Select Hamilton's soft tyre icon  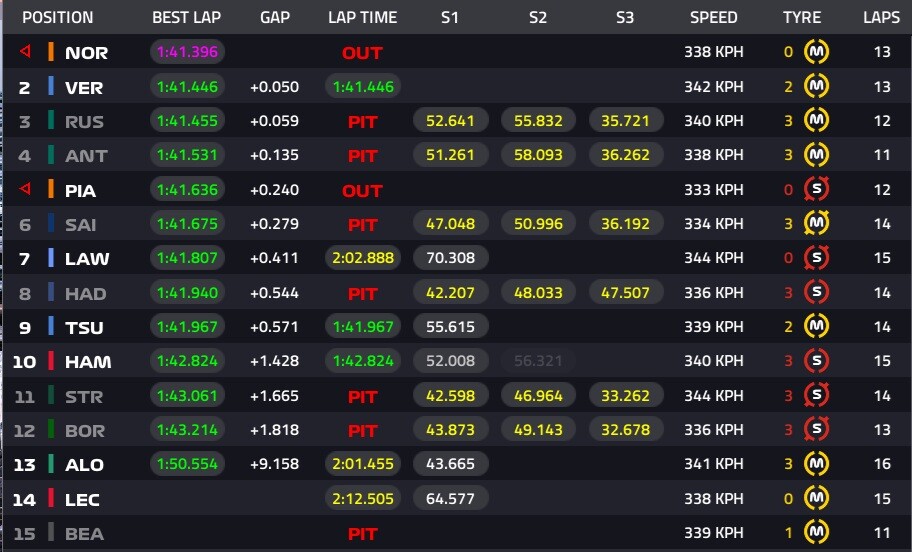[x=817, y=361]
